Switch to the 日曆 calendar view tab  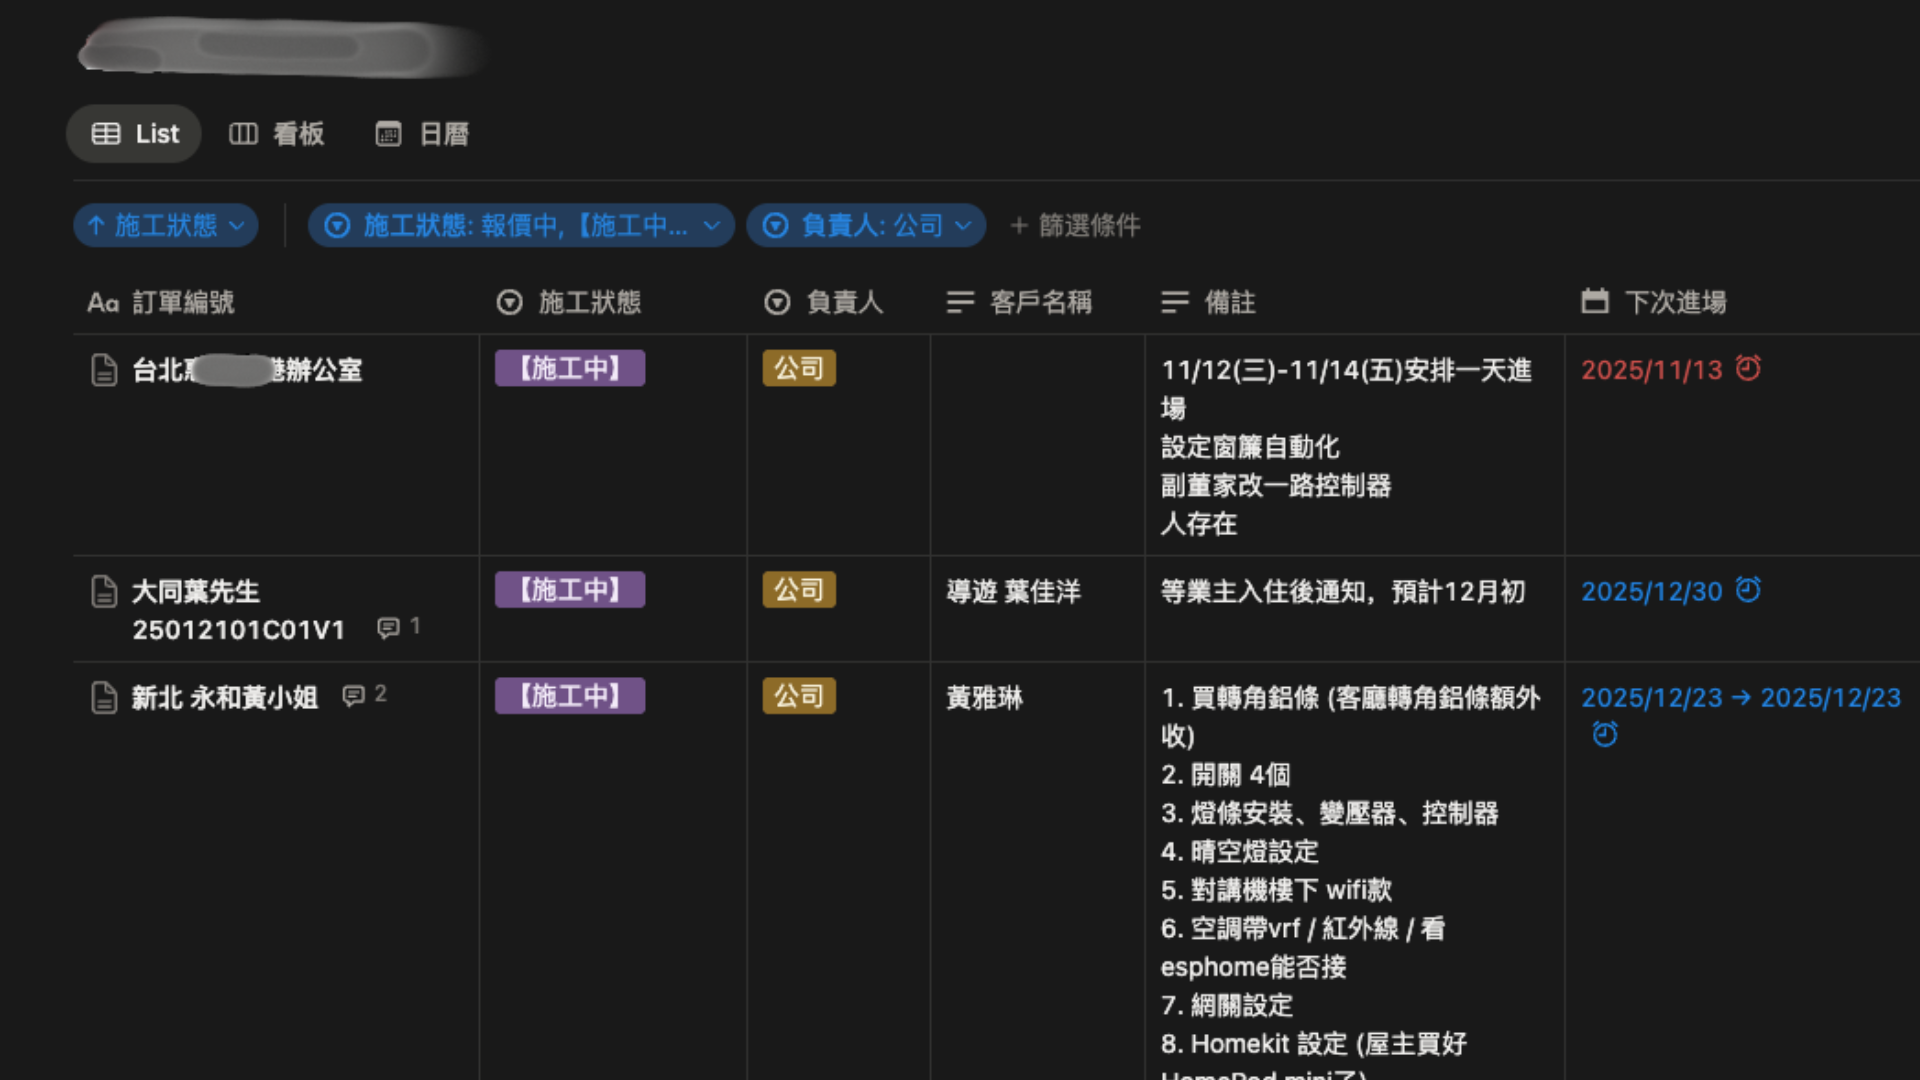pos(422,134)
